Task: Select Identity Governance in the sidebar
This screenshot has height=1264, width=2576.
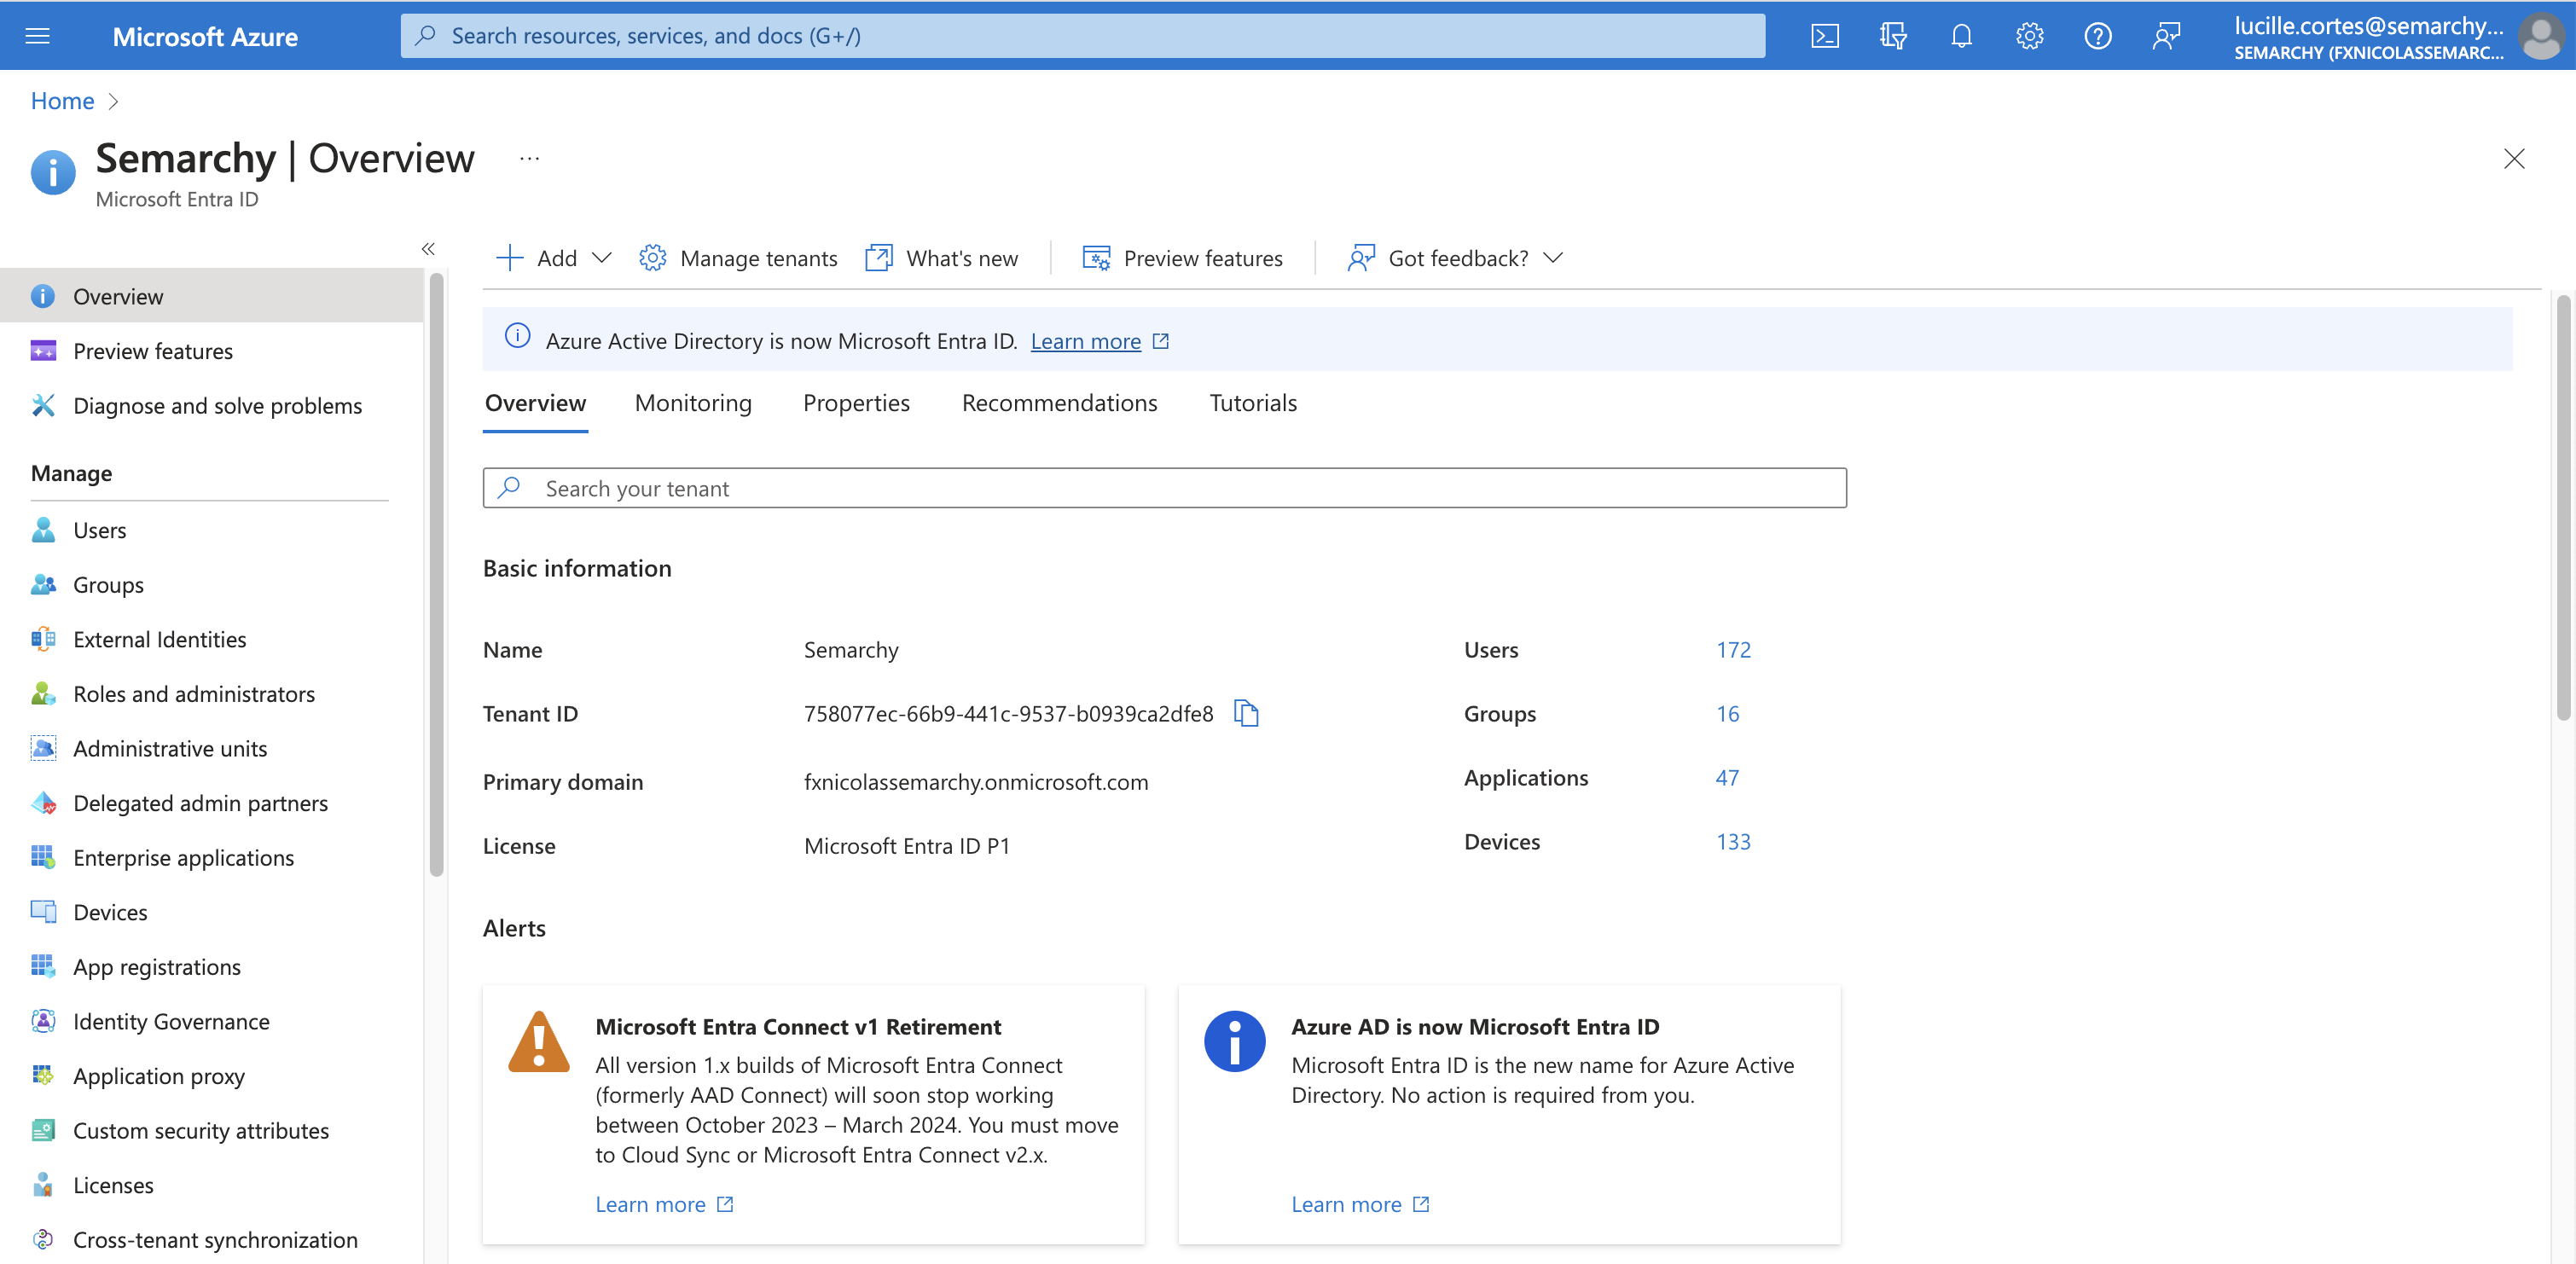Action: click(171, 1021)
